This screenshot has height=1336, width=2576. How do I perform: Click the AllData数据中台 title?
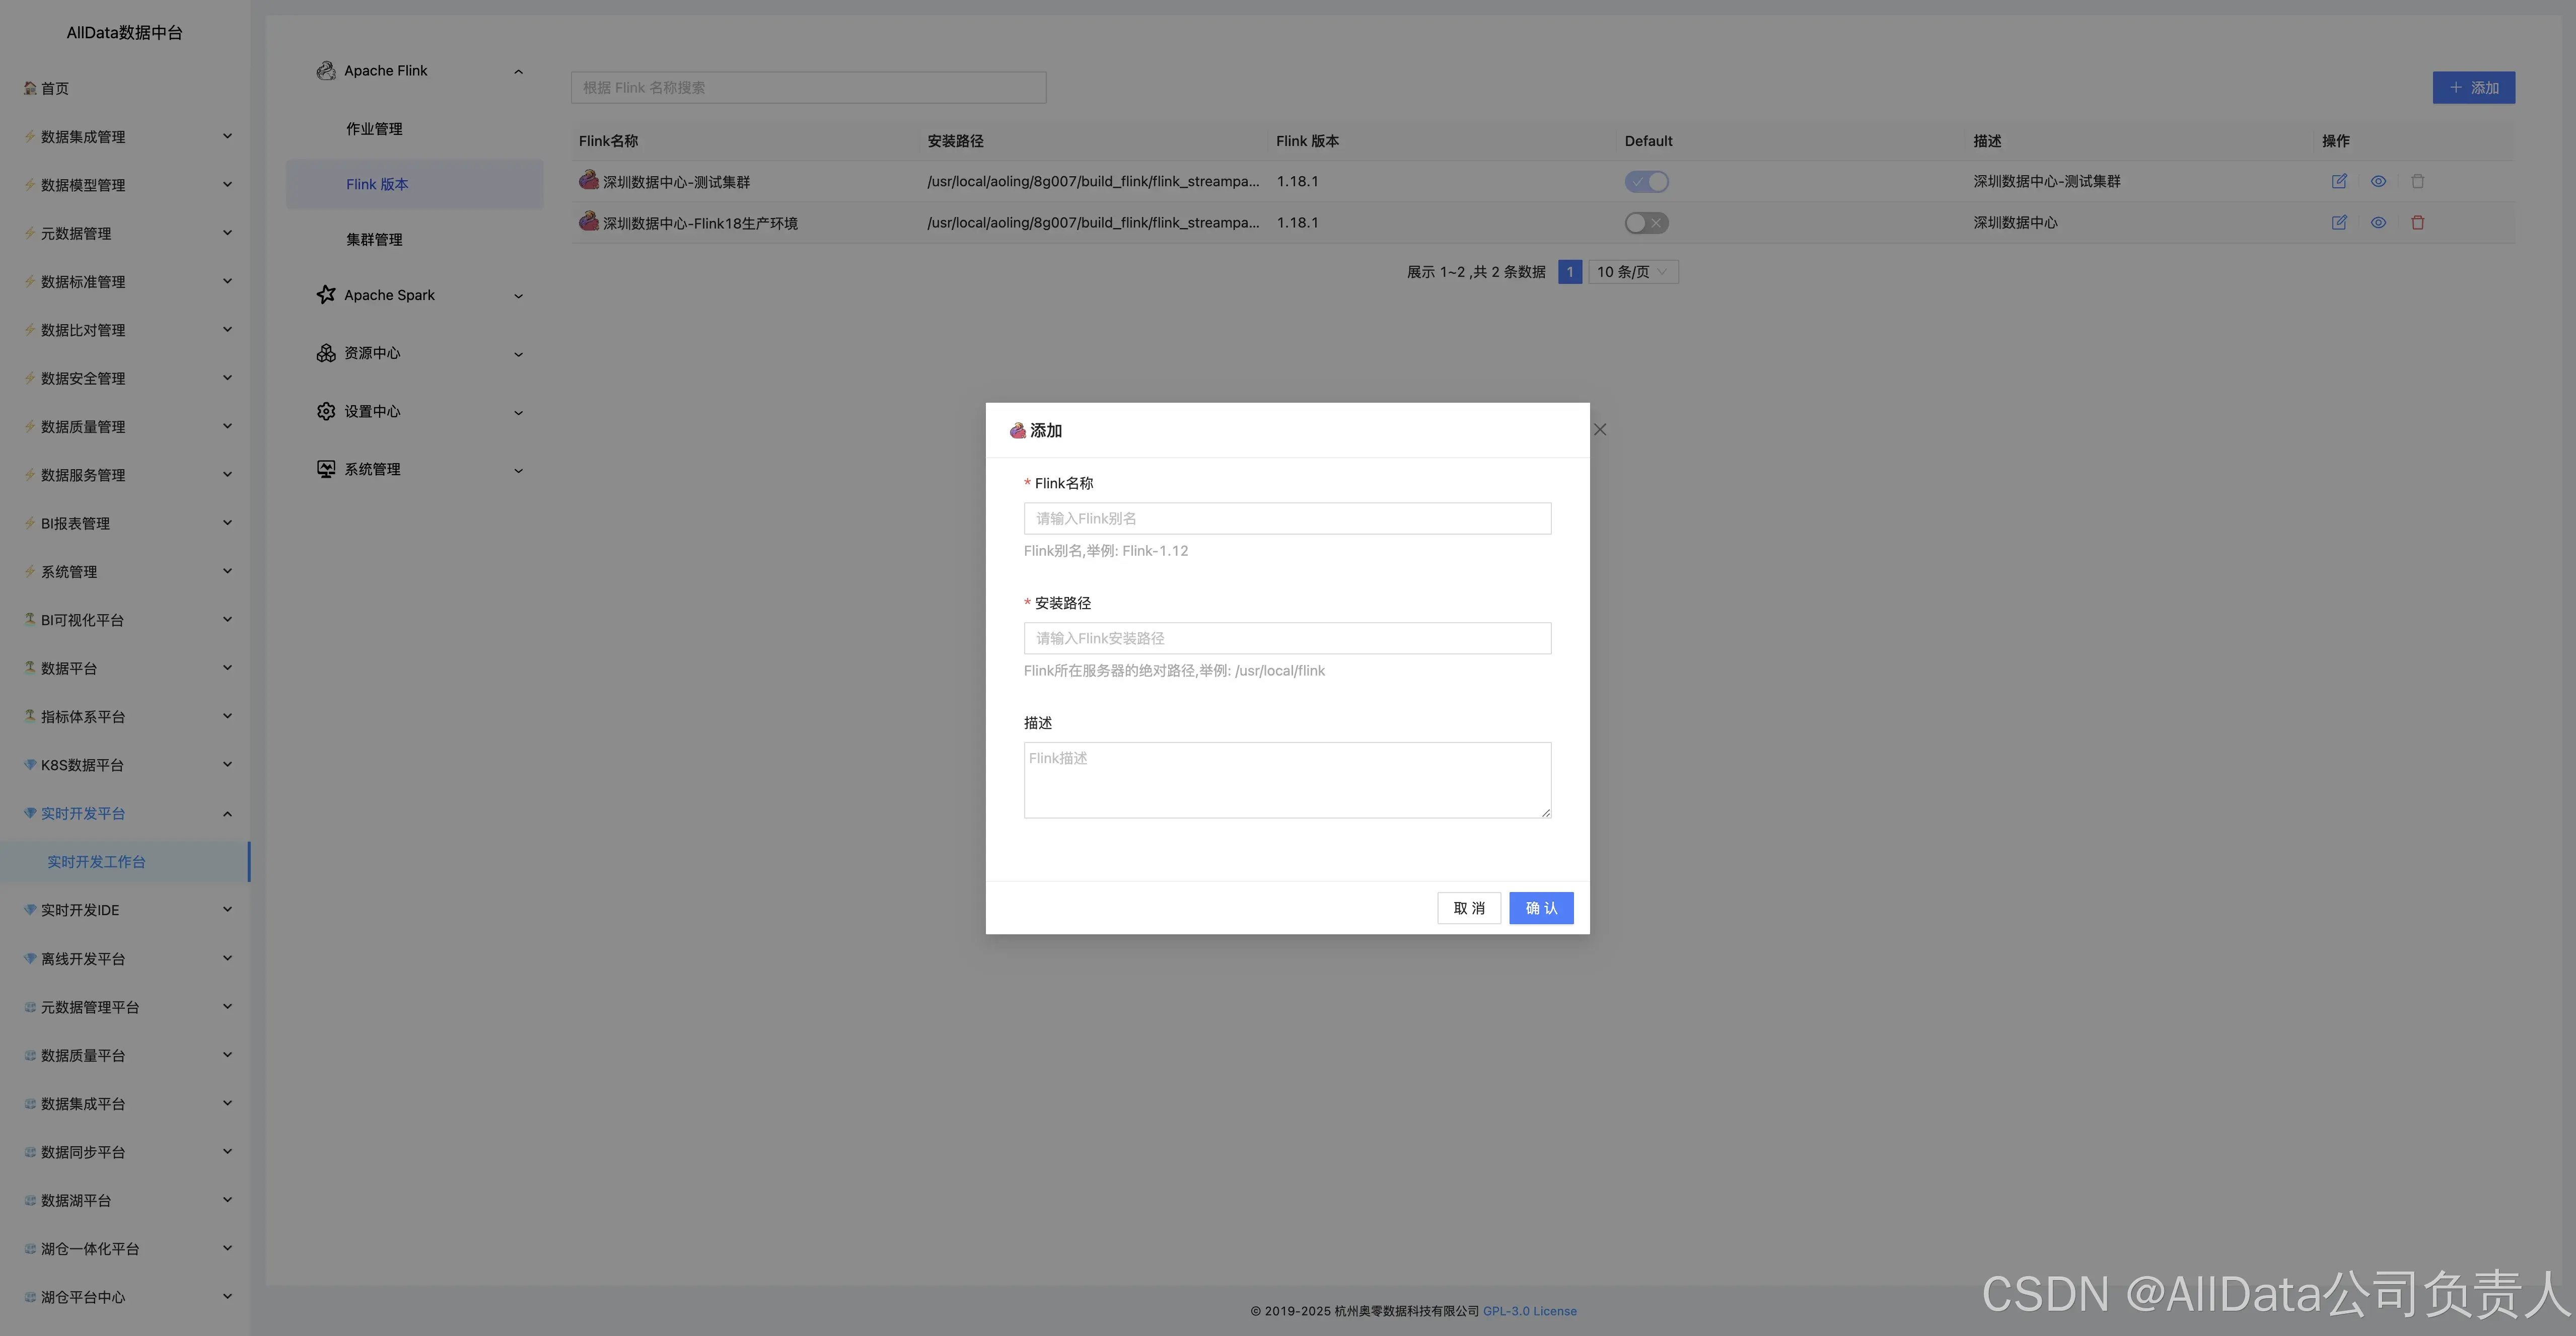click(124, 32)
